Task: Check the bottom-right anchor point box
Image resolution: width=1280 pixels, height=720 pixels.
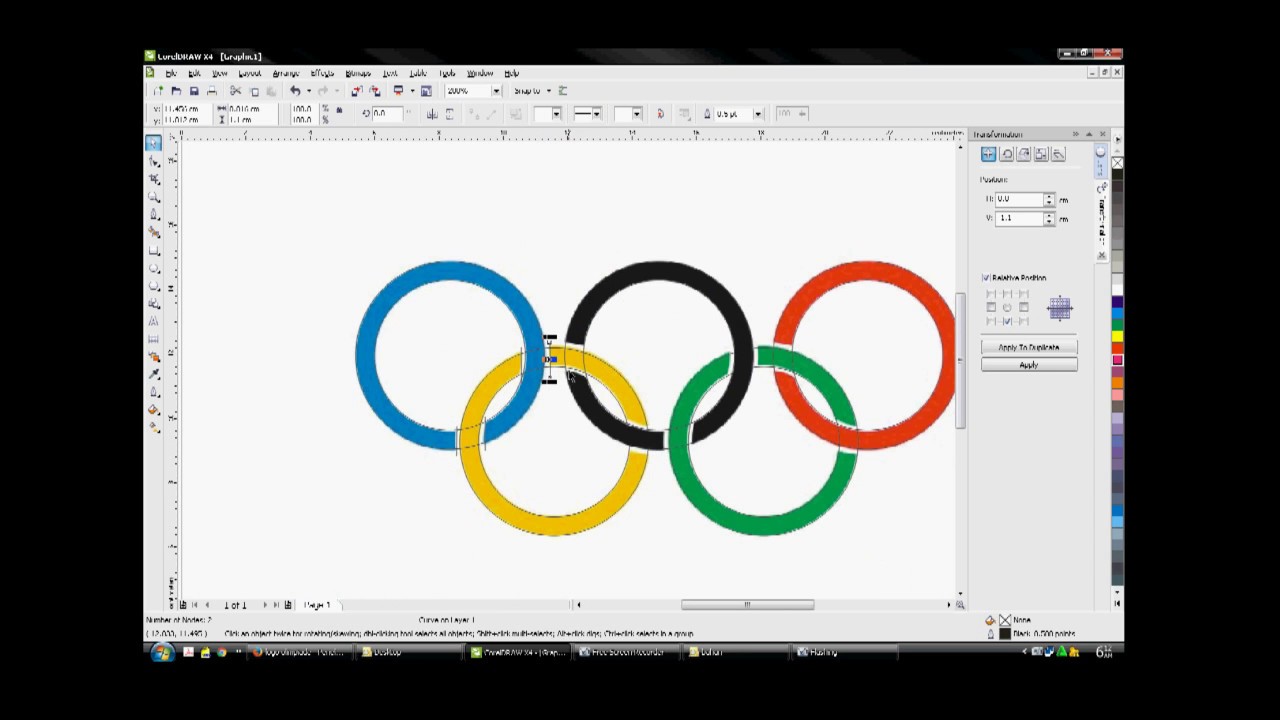Action: point(1023,321)
